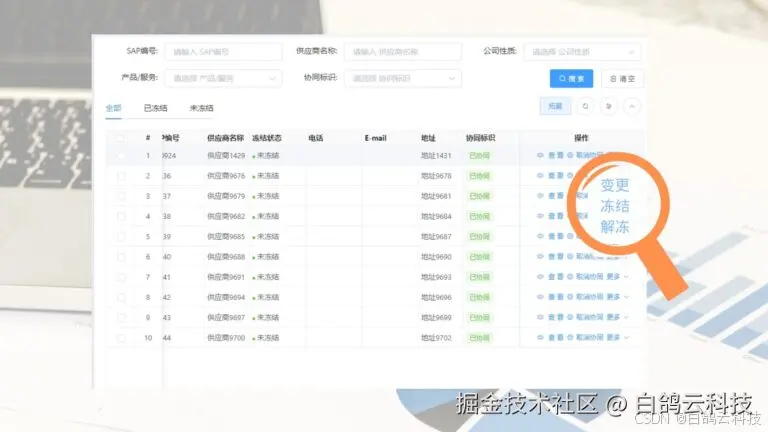The height and width of the screenshot is (432, 768).
Task: Click the 电话 column header
Action: [x=316, y=138]
